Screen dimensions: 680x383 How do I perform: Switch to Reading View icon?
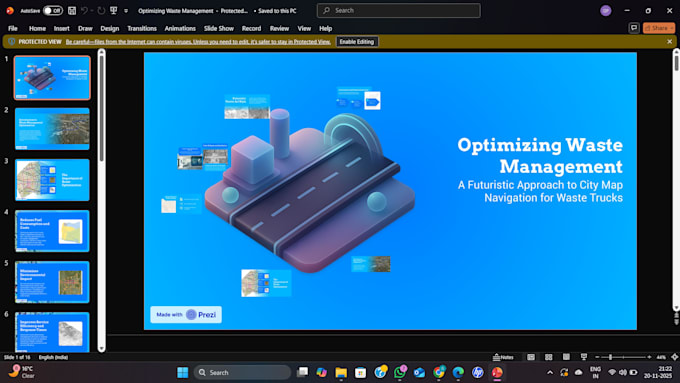(566, 357)
